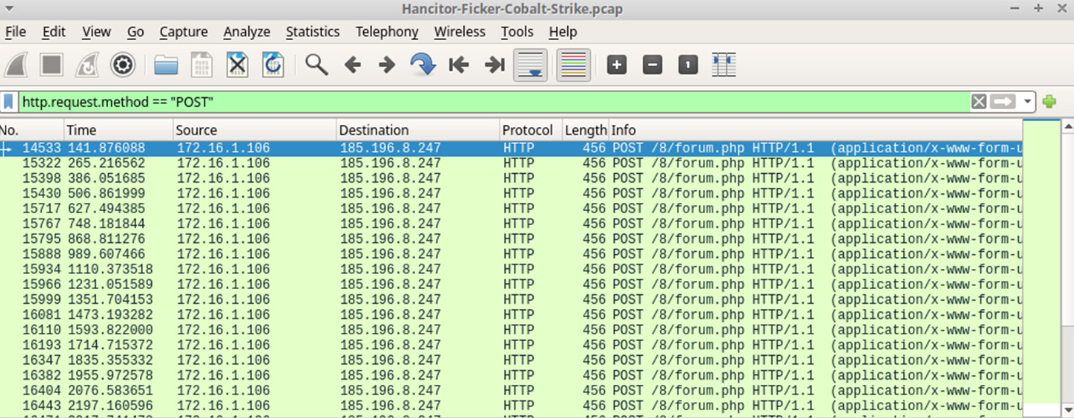Click the capture options gear icon

pyautogui.click(x=123, y=65)
